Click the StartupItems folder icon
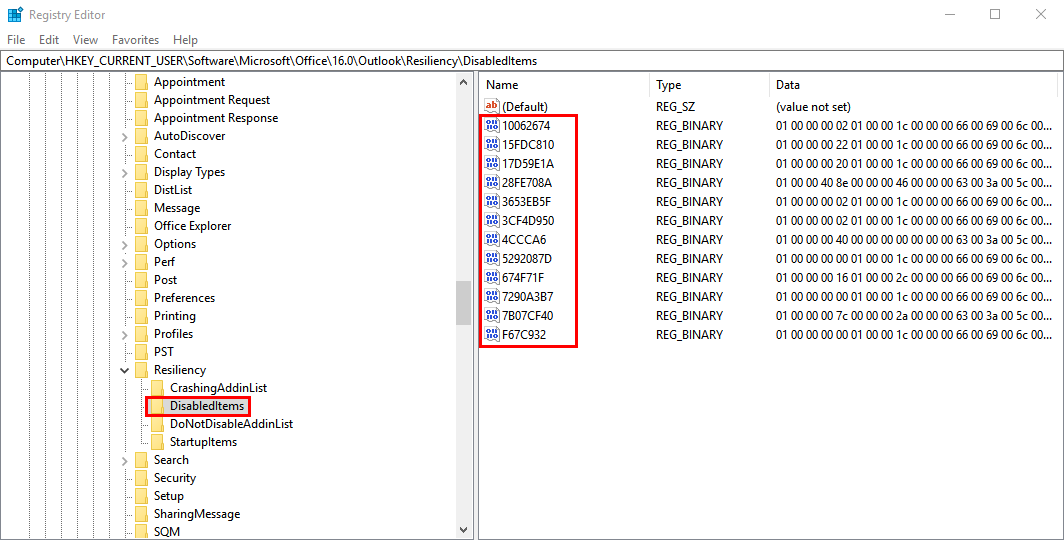Image resolution: width=1064 pixels, height=540 pixels. point(157,442)
